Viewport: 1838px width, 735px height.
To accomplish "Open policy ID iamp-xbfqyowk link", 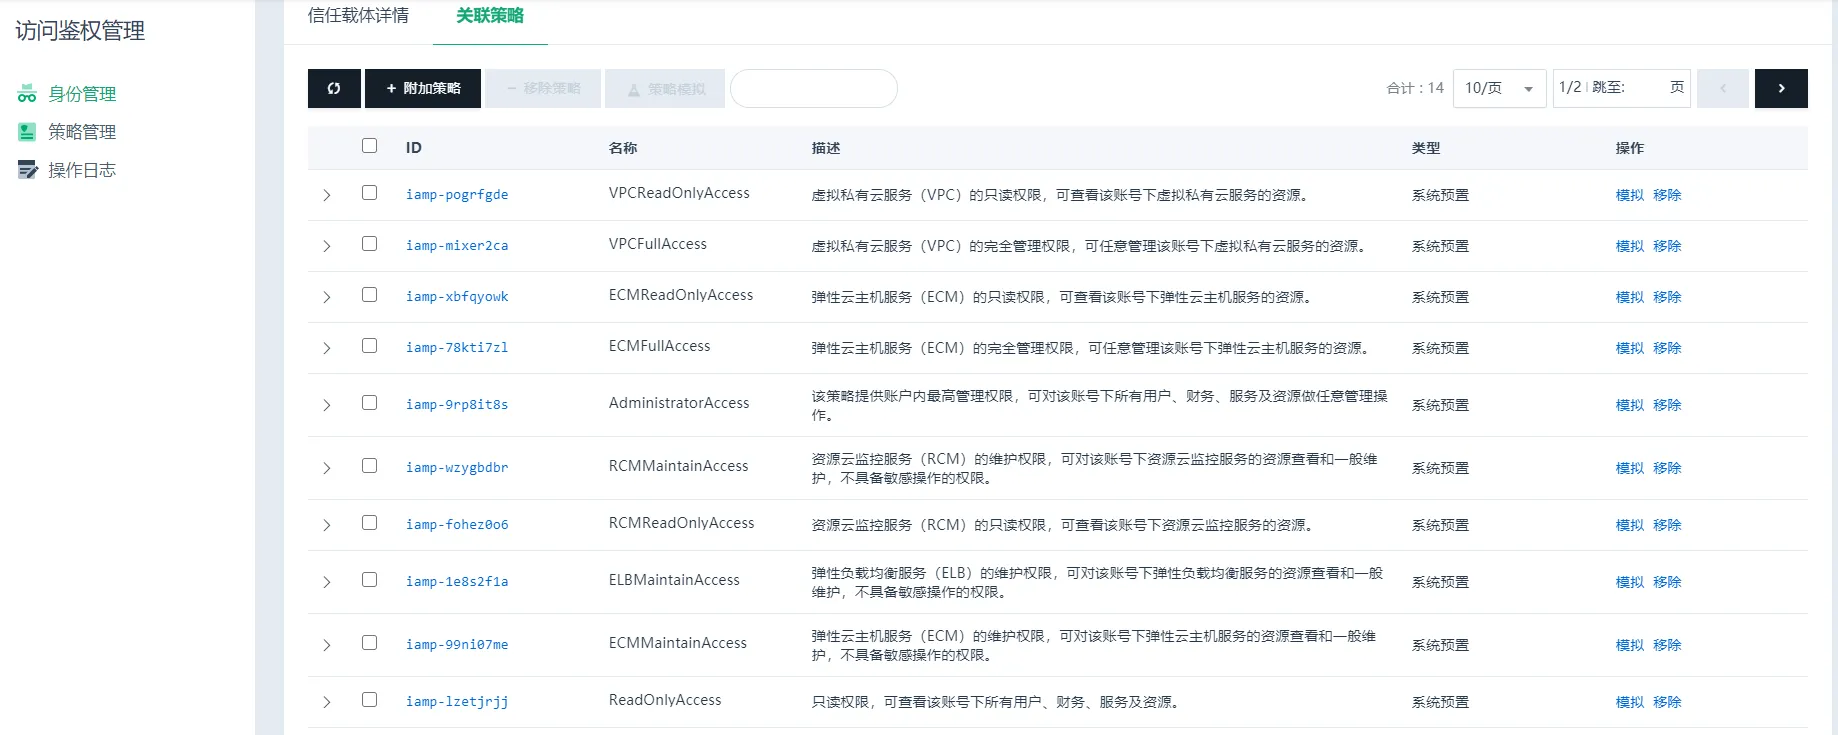I will (457, 297).
